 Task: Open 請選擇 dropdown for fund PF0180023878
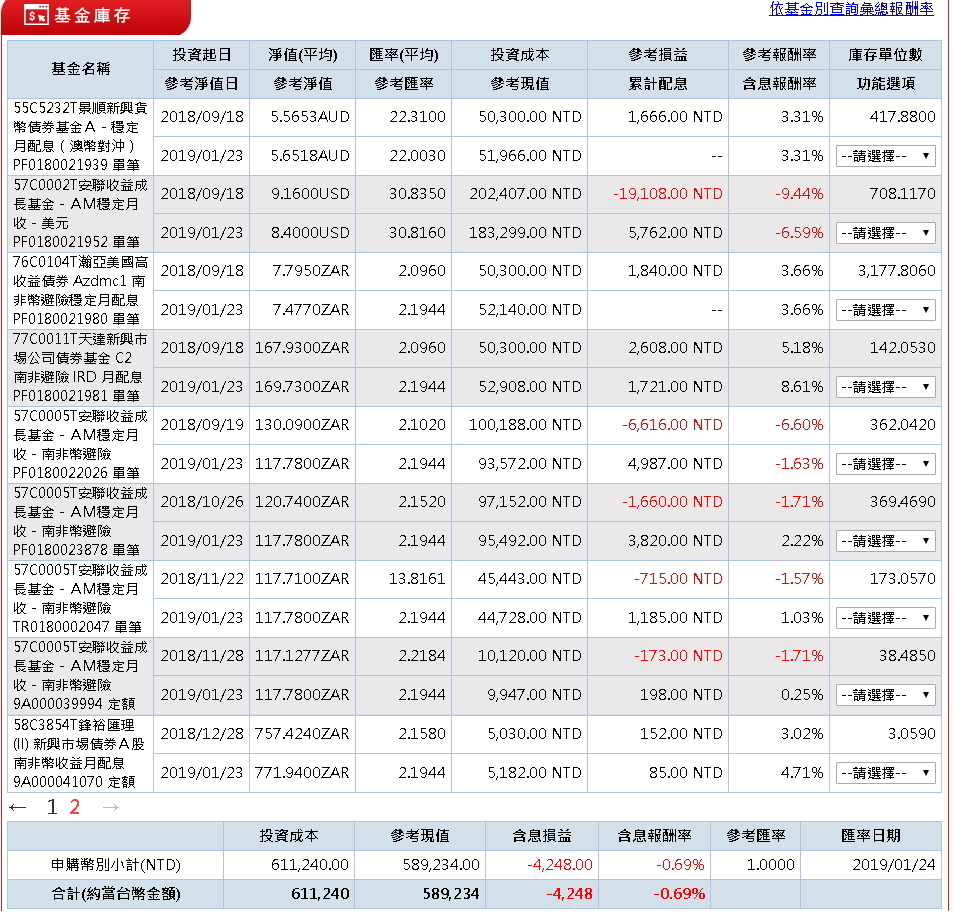[884, 541]
